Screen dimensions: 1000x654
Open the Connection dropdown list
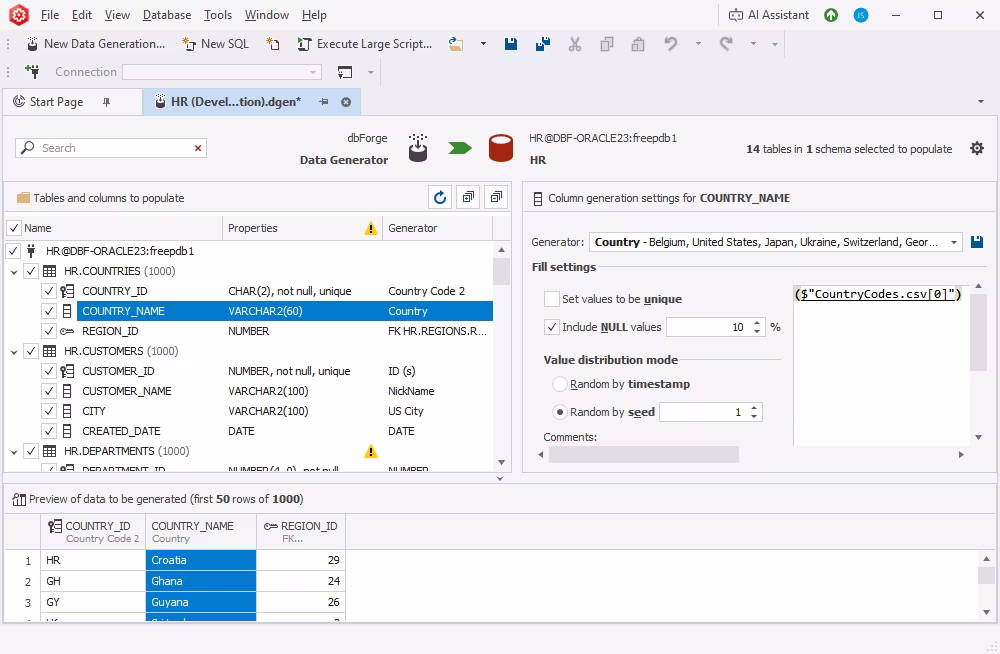(x=312, y=72)
